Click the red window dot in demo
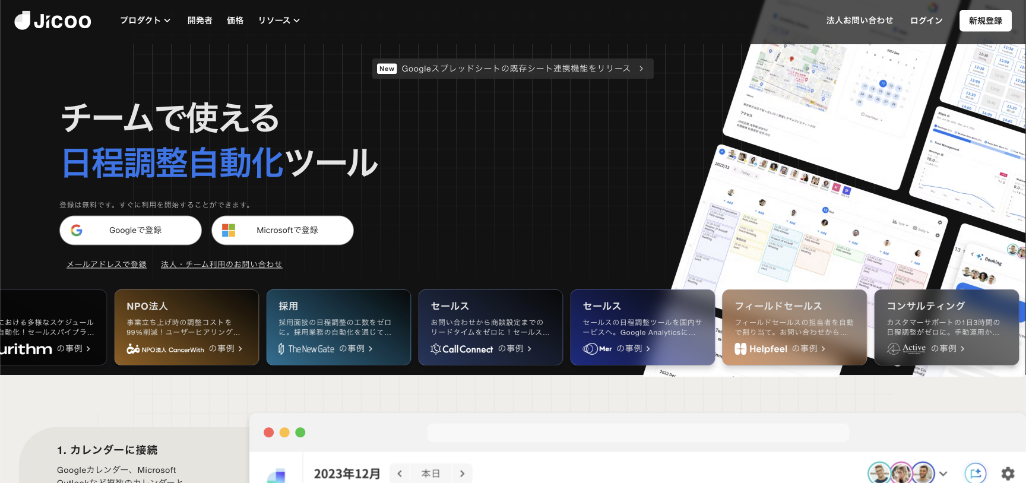1026x483 pixels. click(x=268, y=432)
